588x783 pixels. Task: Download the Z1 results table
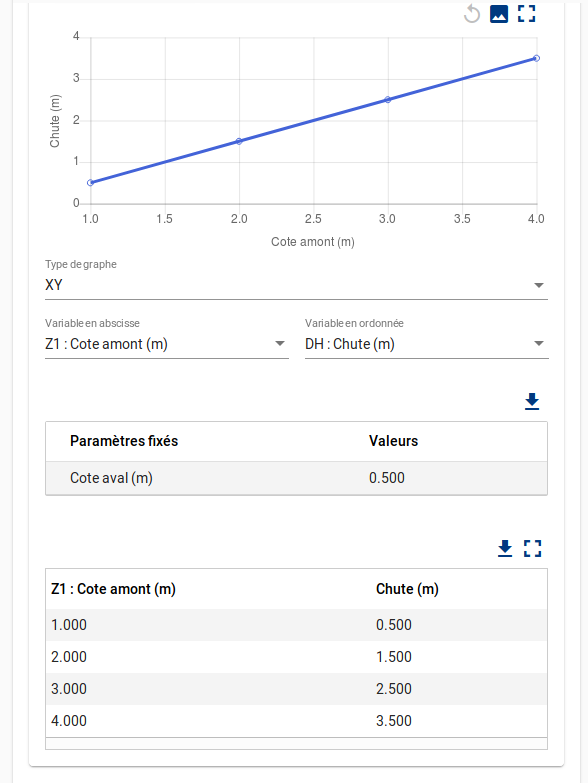505,548
